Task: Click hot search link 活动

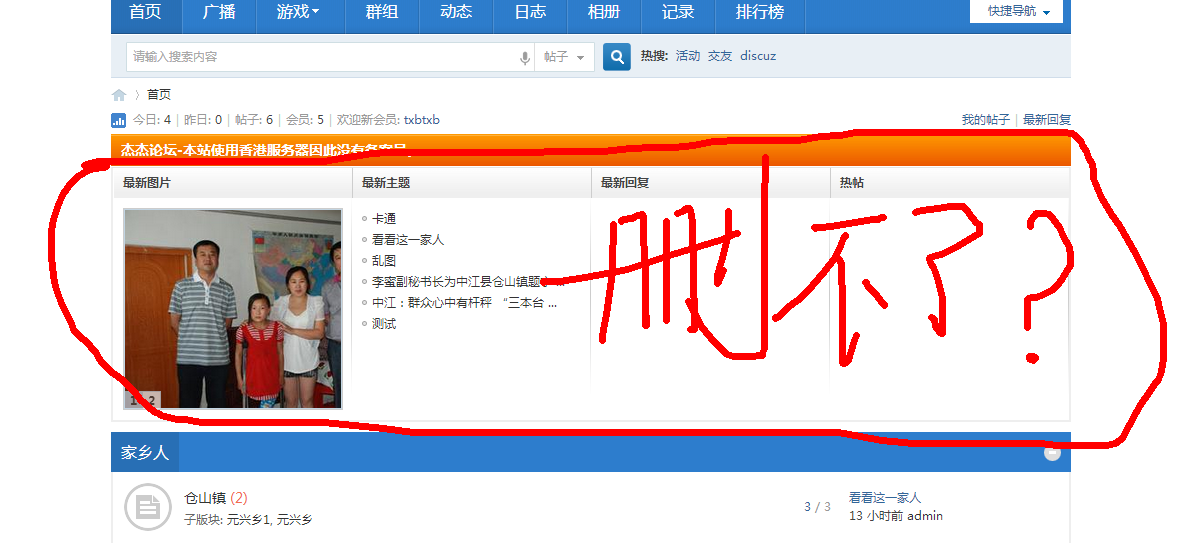Action: 688,56
